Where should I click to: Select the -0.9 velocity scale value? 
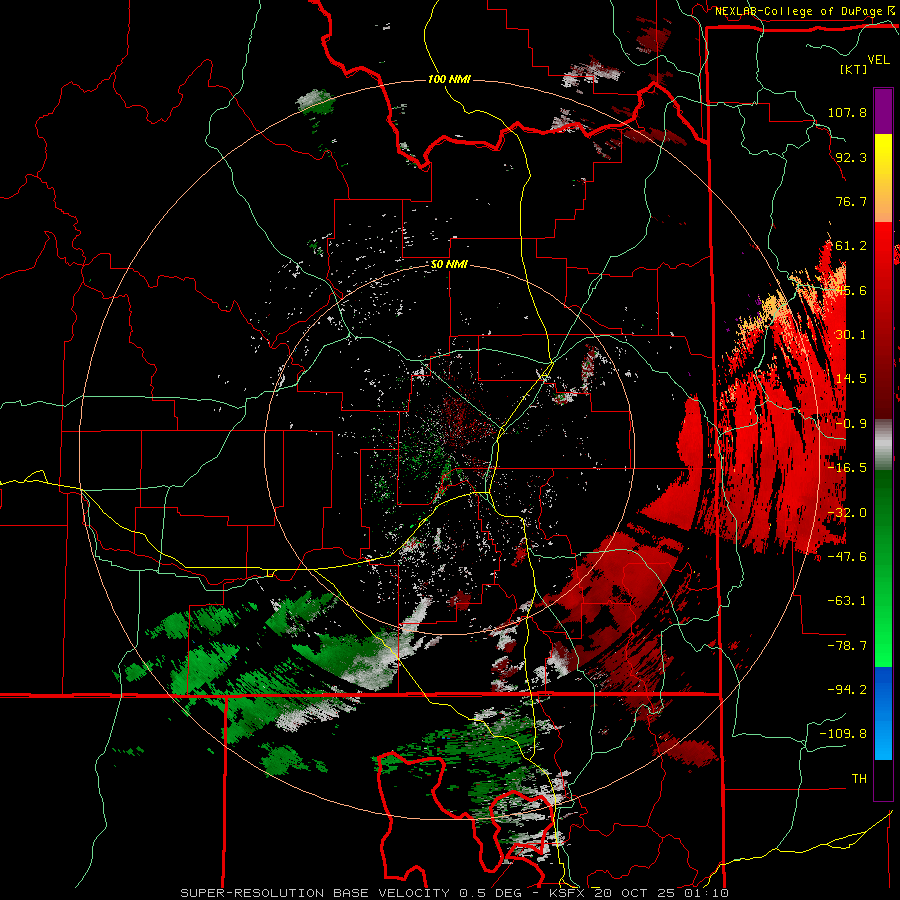coord(851,424)
